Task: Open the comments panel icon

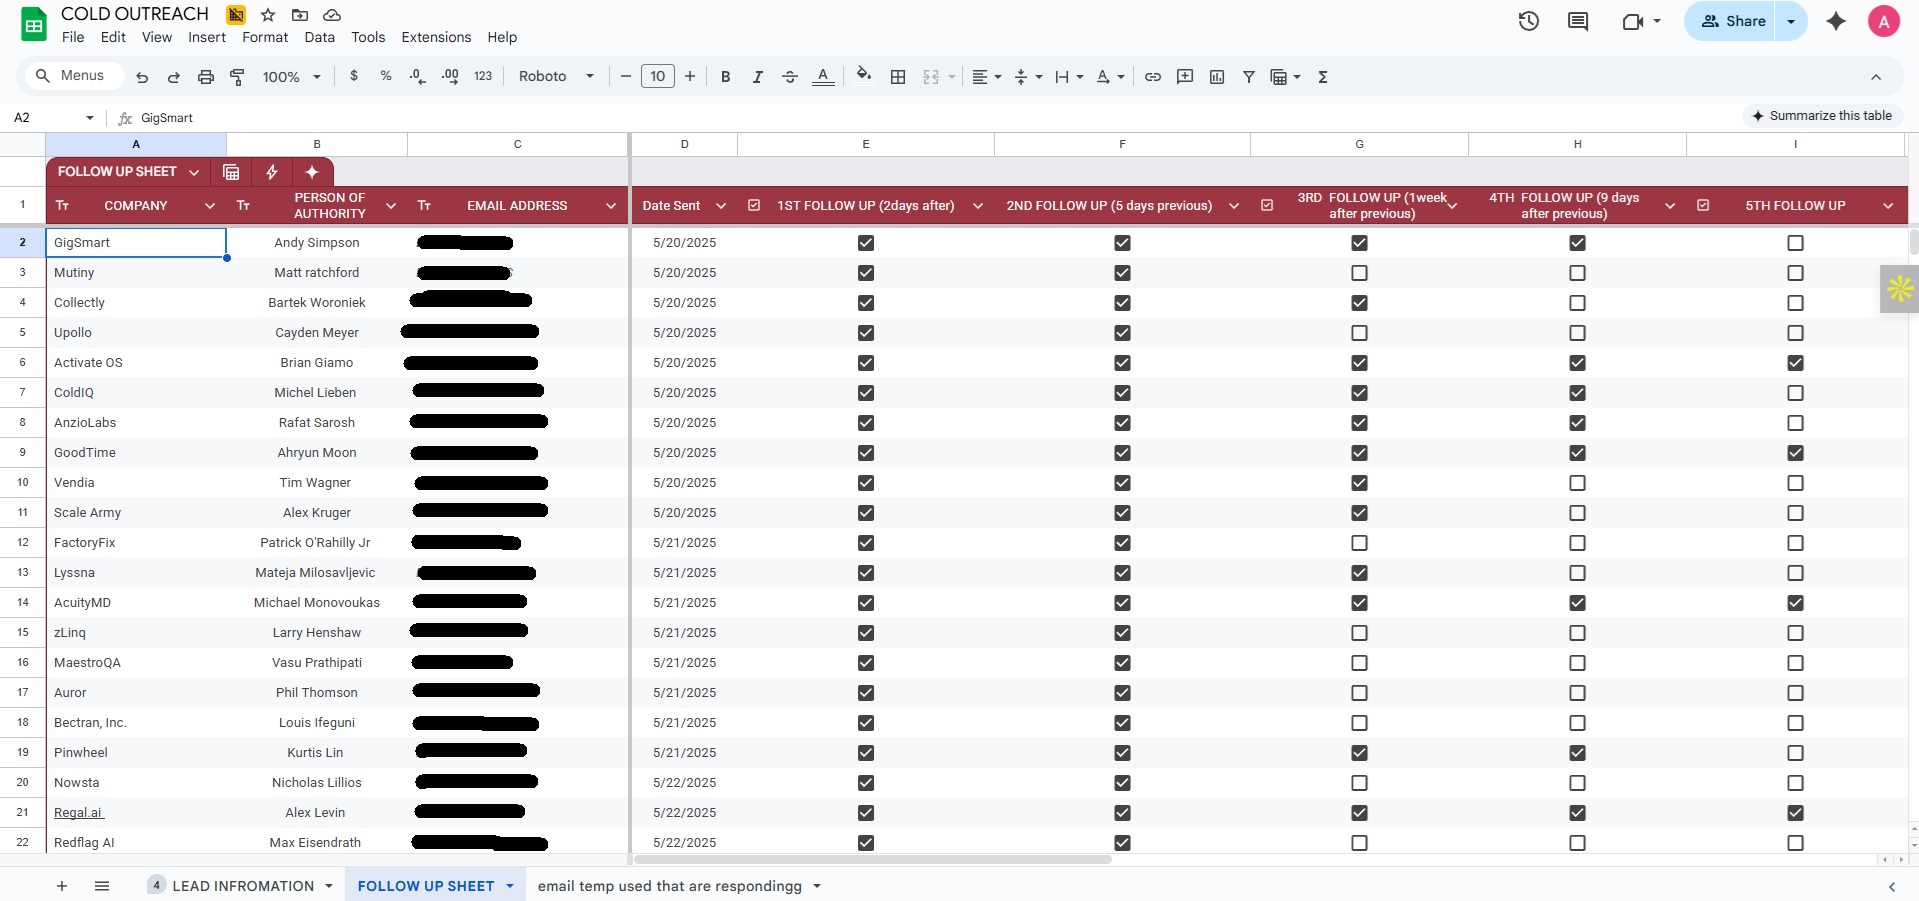Action: click(x=1578, y=21)
